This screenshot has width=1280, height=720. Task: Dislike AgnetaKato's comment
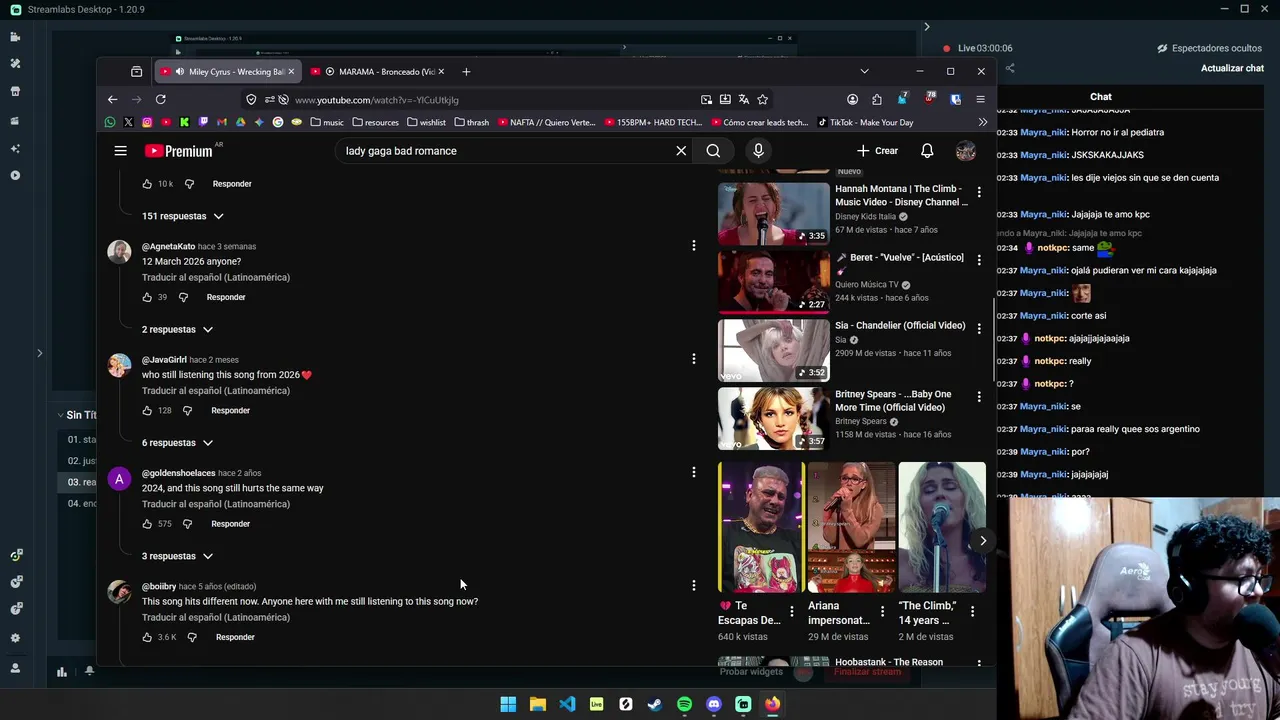pos(183,297)
